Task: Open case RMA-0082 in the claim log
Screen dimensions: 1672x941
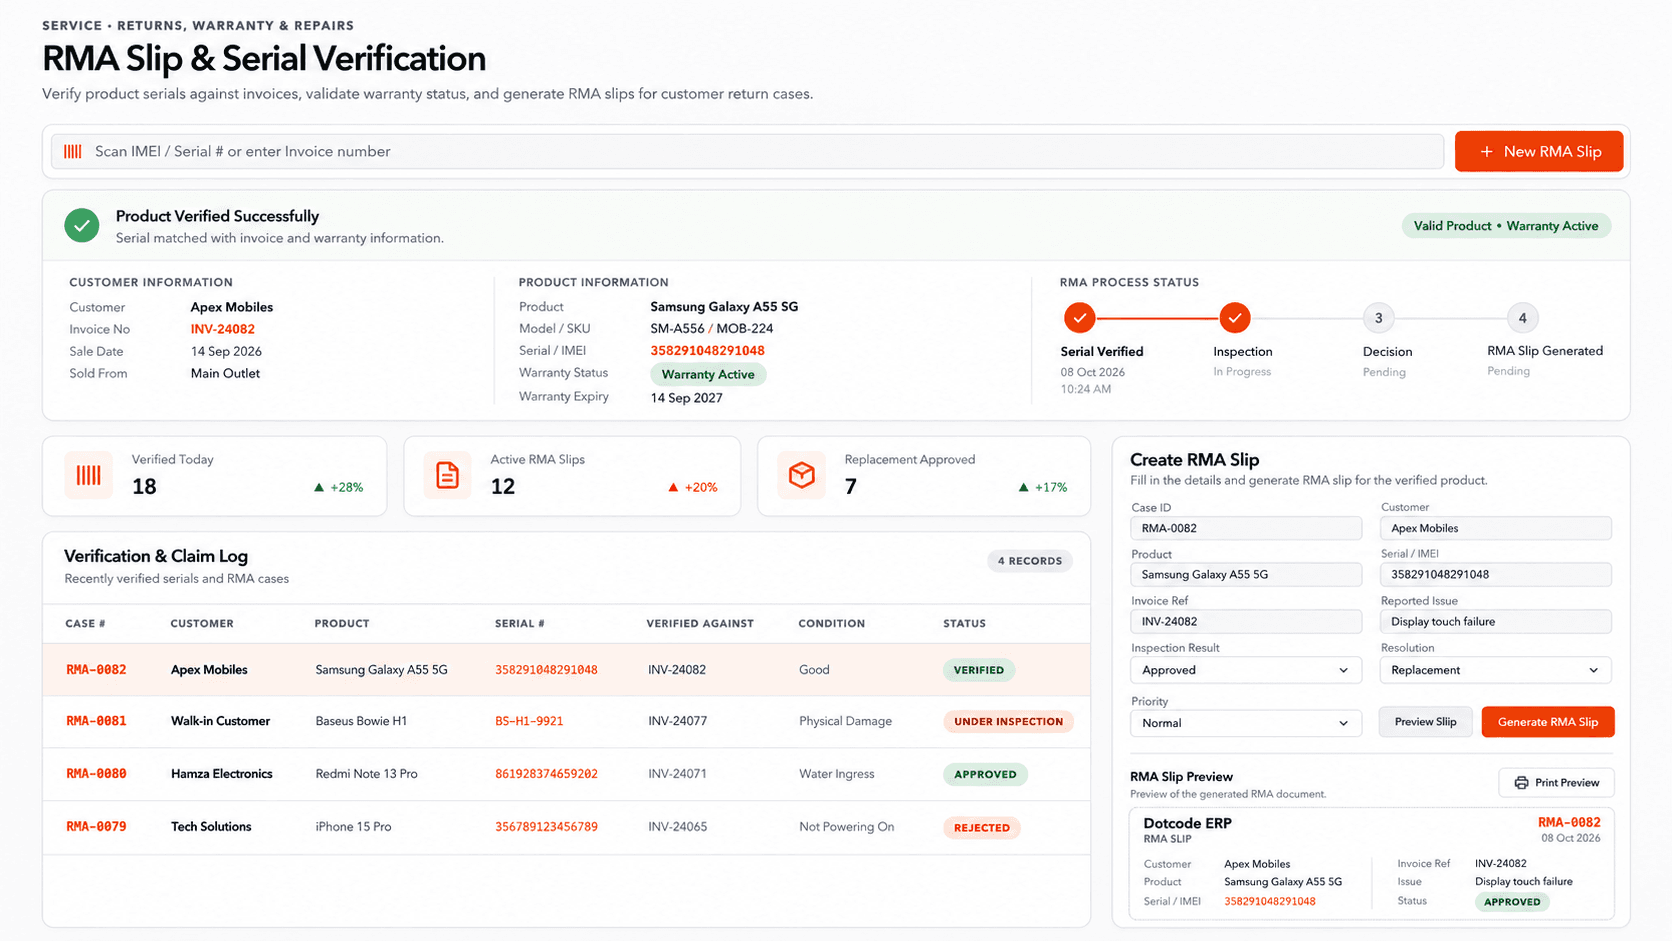Action: click(x=96, y=670)
